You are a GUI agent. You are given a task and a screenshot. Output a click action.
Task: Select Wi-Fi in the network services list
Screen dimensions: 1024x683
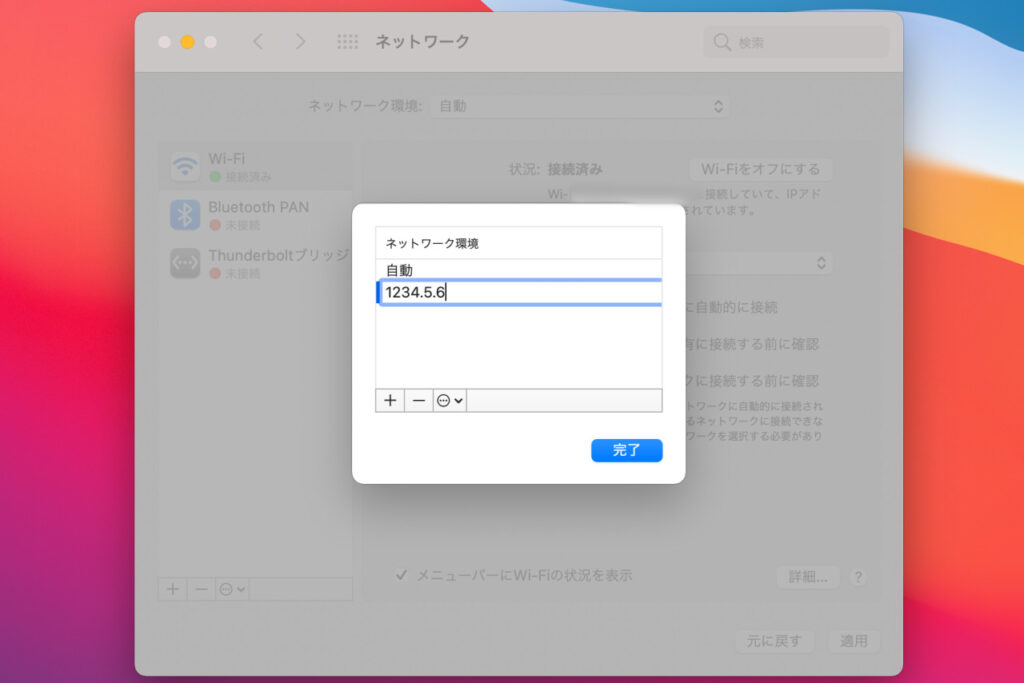pyautogui.click(x=255, y=167)
